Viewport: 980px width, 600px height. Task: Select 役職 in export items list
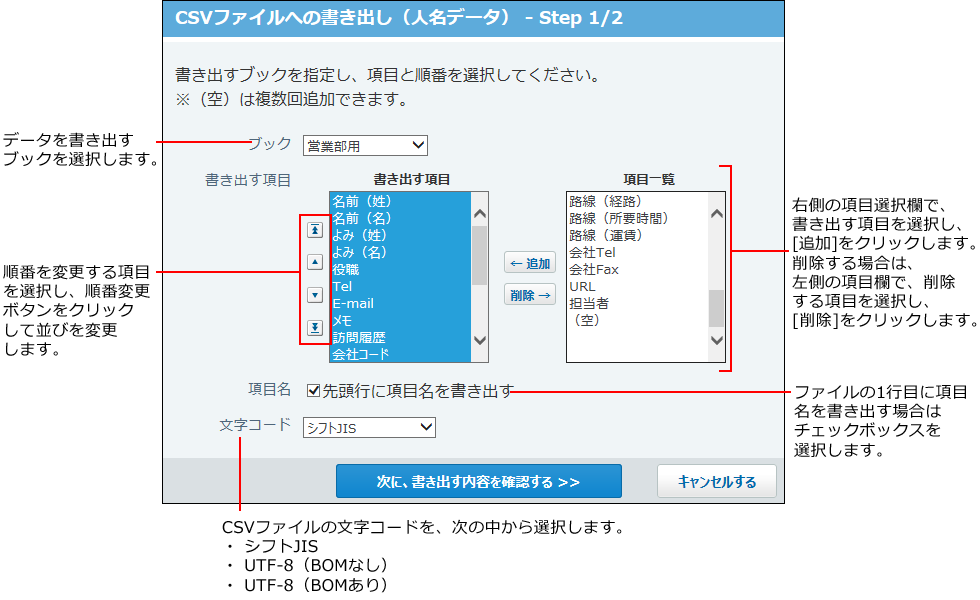click(400, 269)
